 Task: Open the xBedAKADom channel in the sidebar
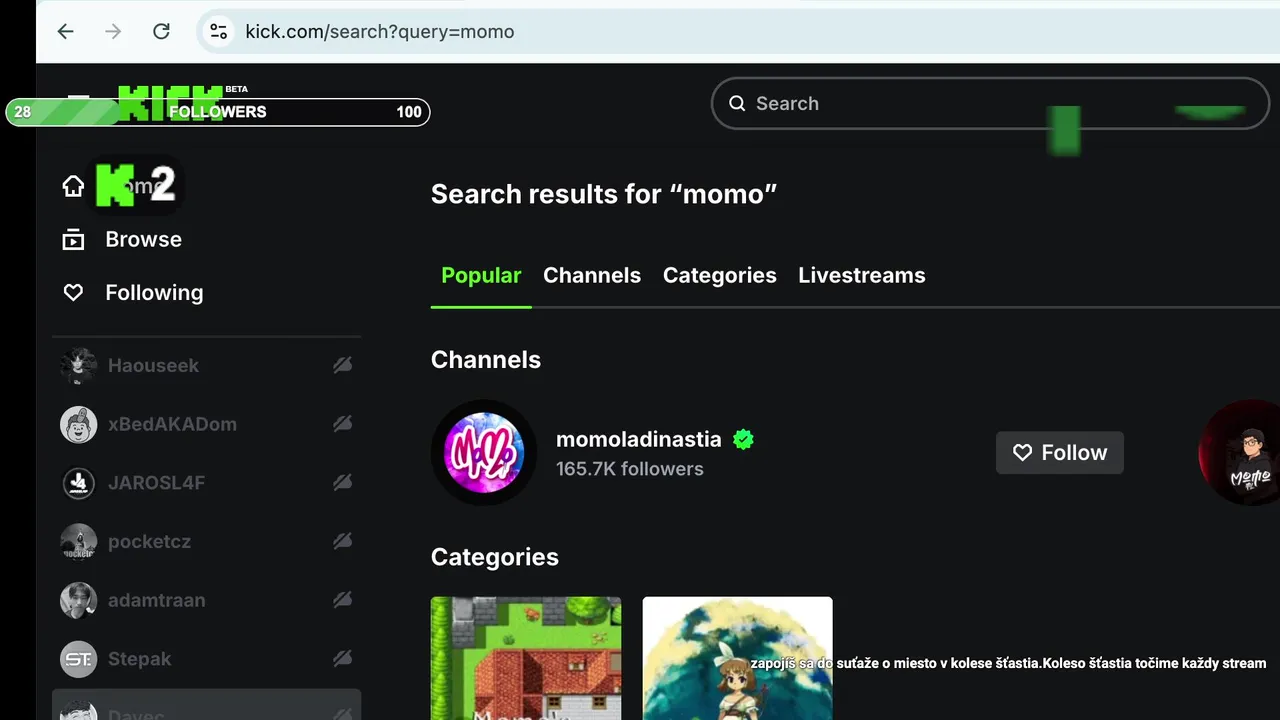coord(206,424)
